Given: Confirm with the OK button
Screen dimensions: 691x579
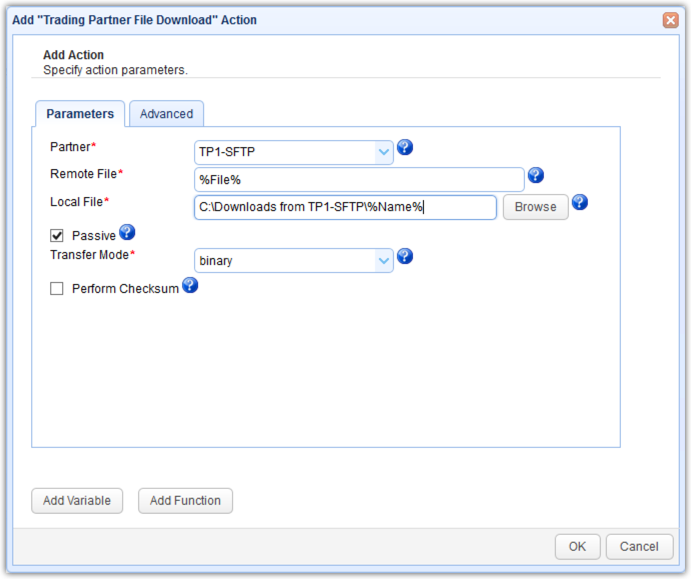Looking at the screenshot, I should pos(577,547).
